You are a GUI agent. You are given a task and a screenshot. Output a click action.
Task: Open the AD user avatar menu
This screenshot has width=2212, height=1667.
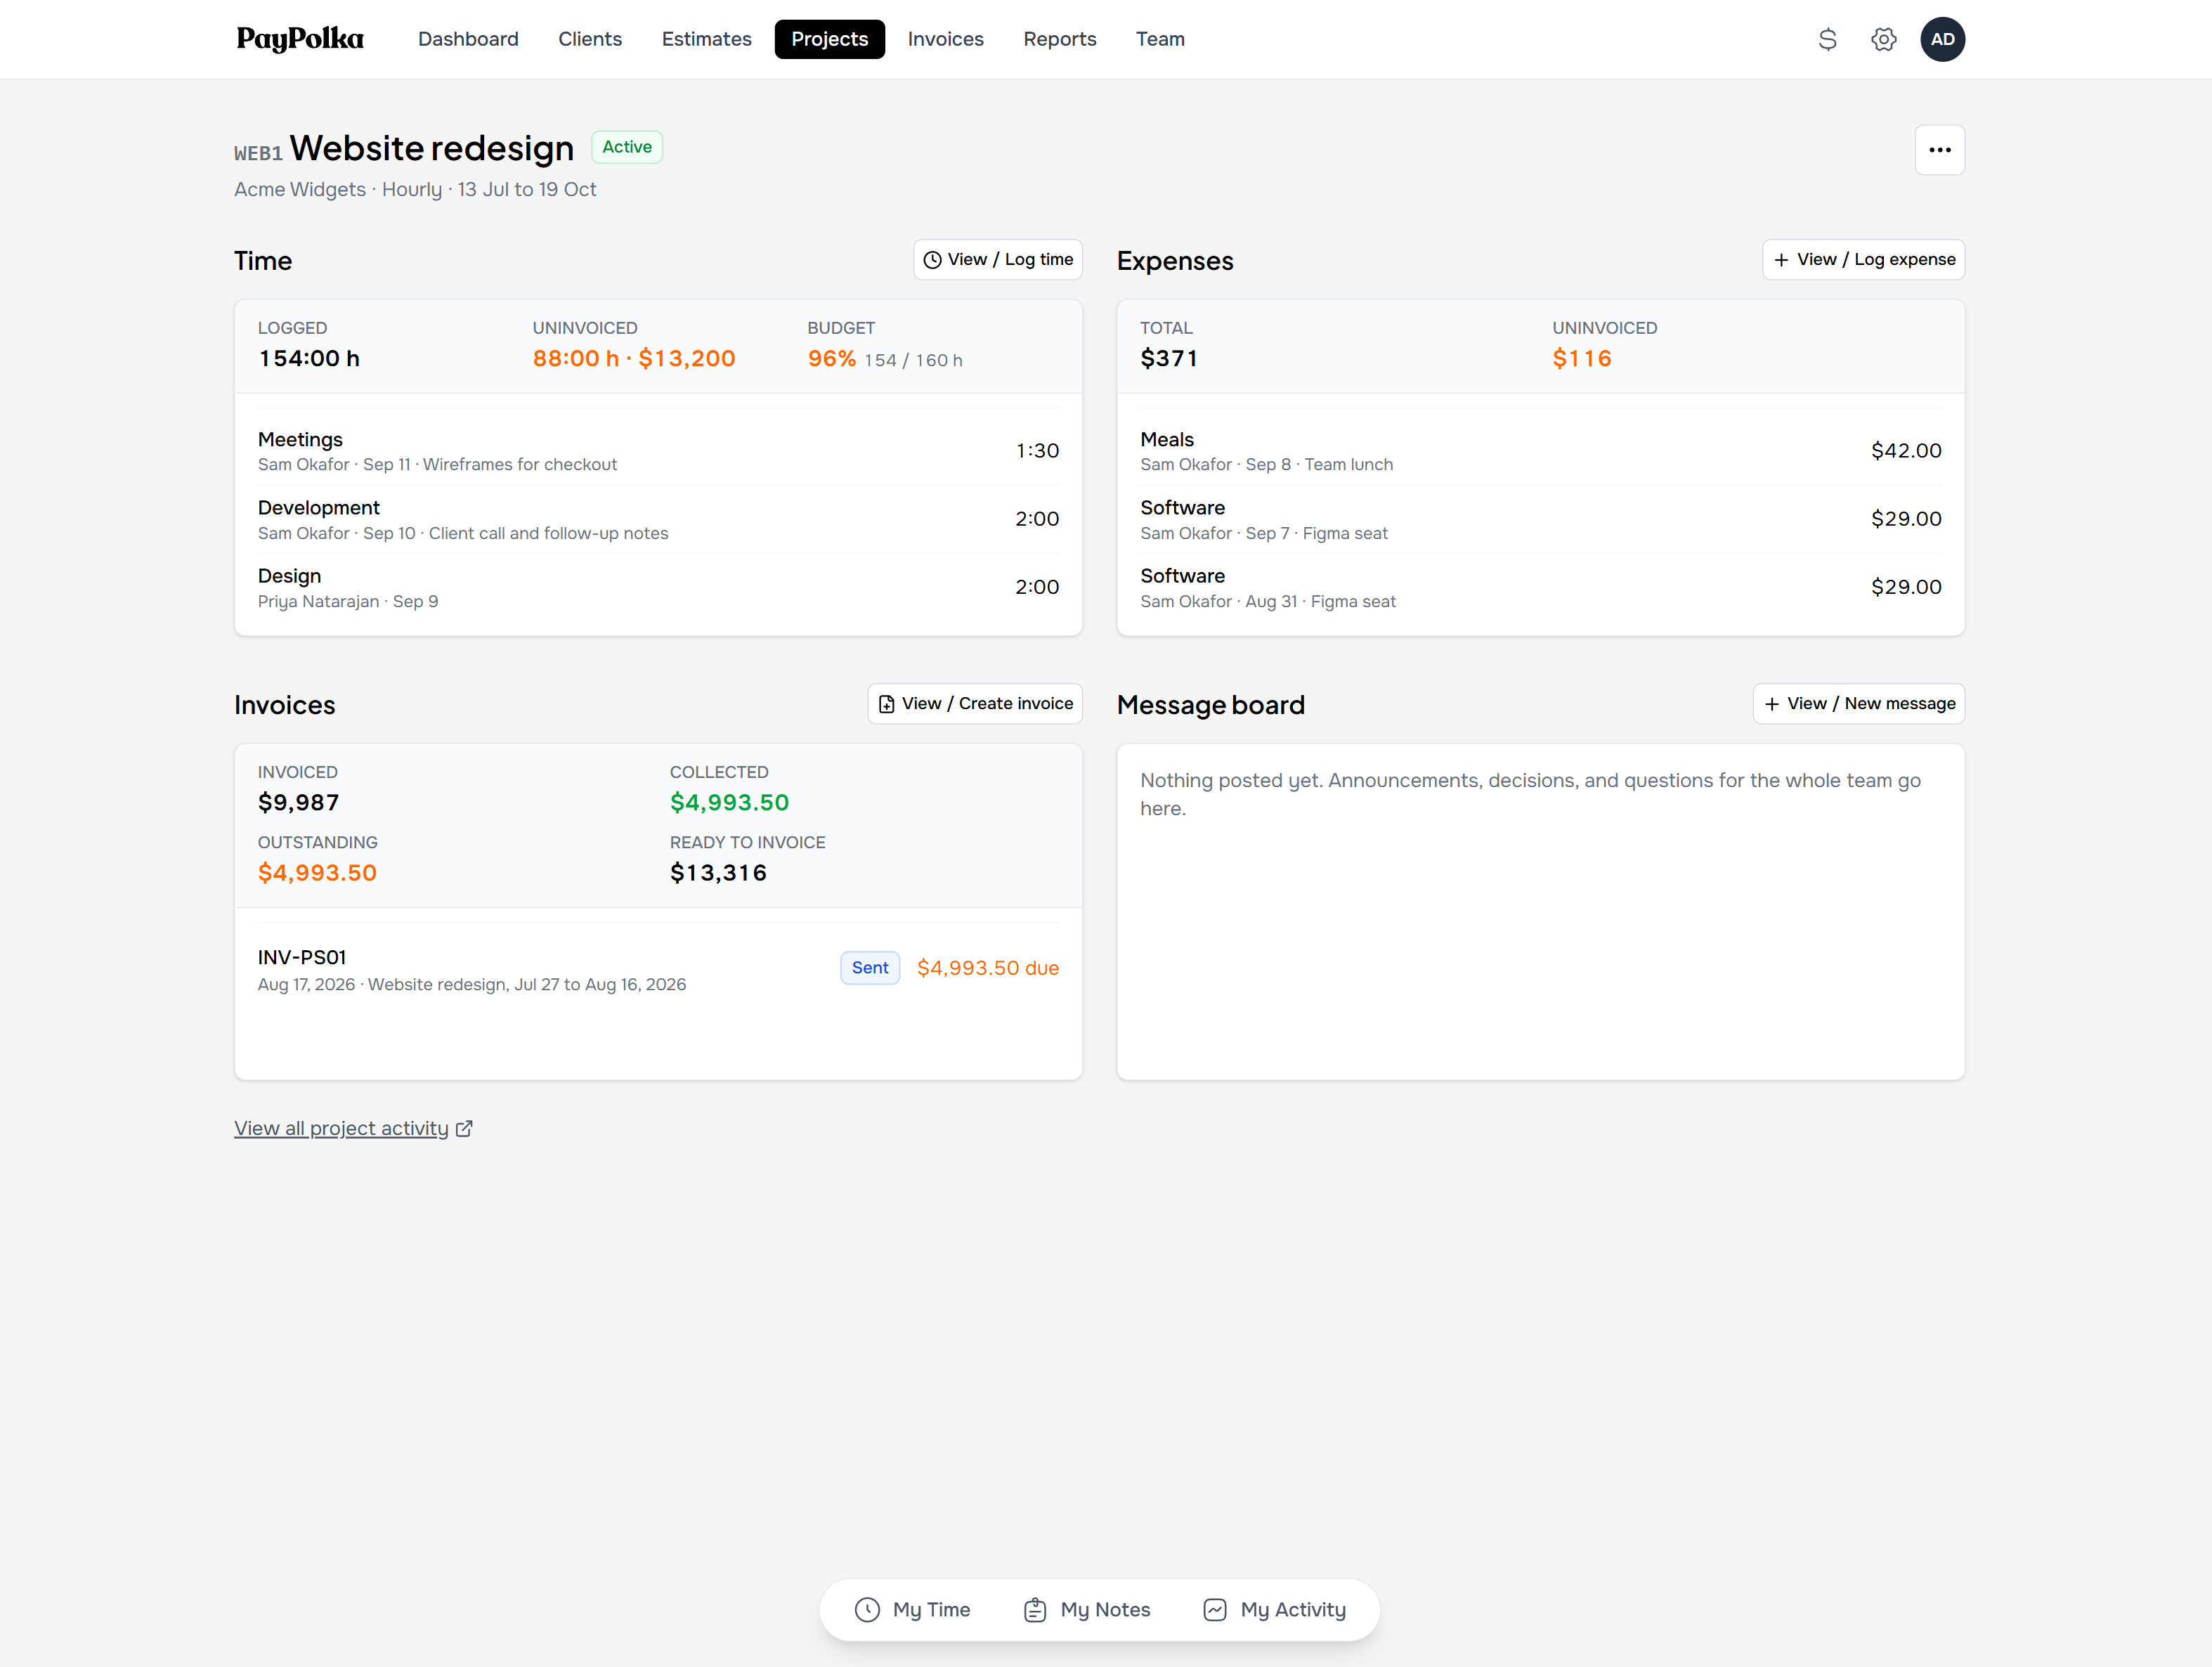click(1942, 39)
